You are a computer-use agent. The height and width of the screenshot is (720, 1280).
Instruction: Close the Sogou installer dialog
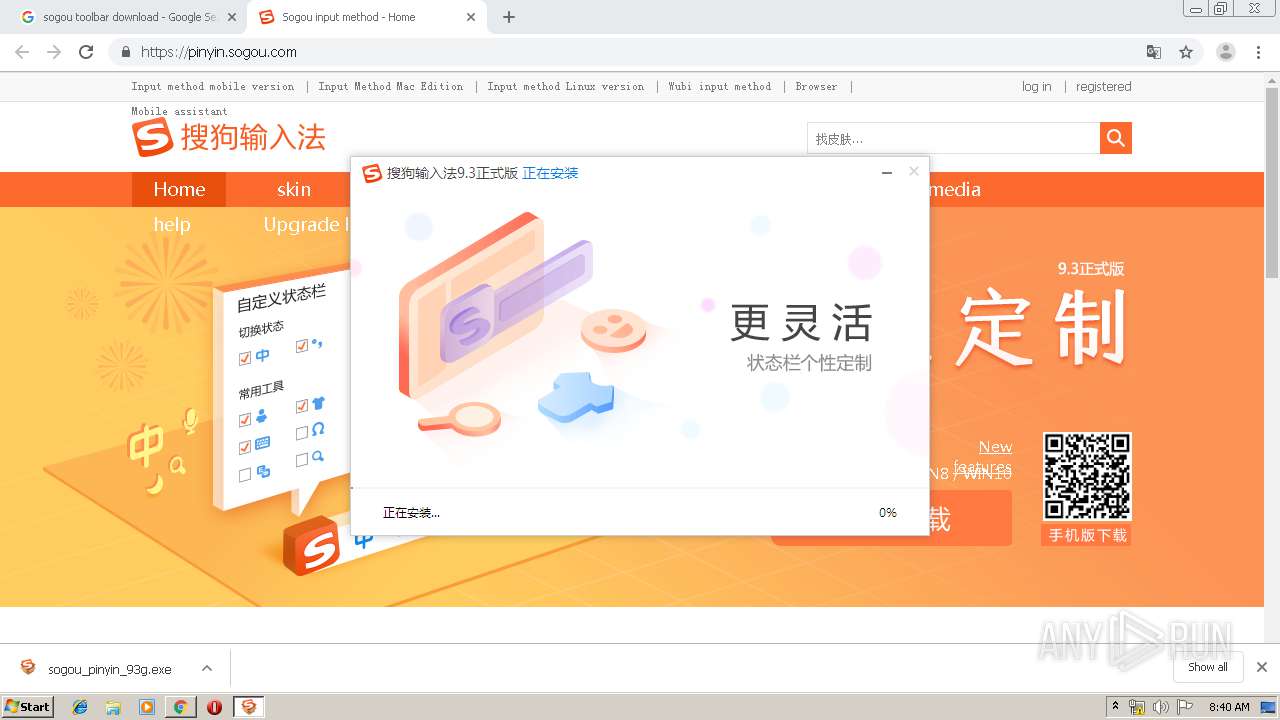(x=913, y=172)
